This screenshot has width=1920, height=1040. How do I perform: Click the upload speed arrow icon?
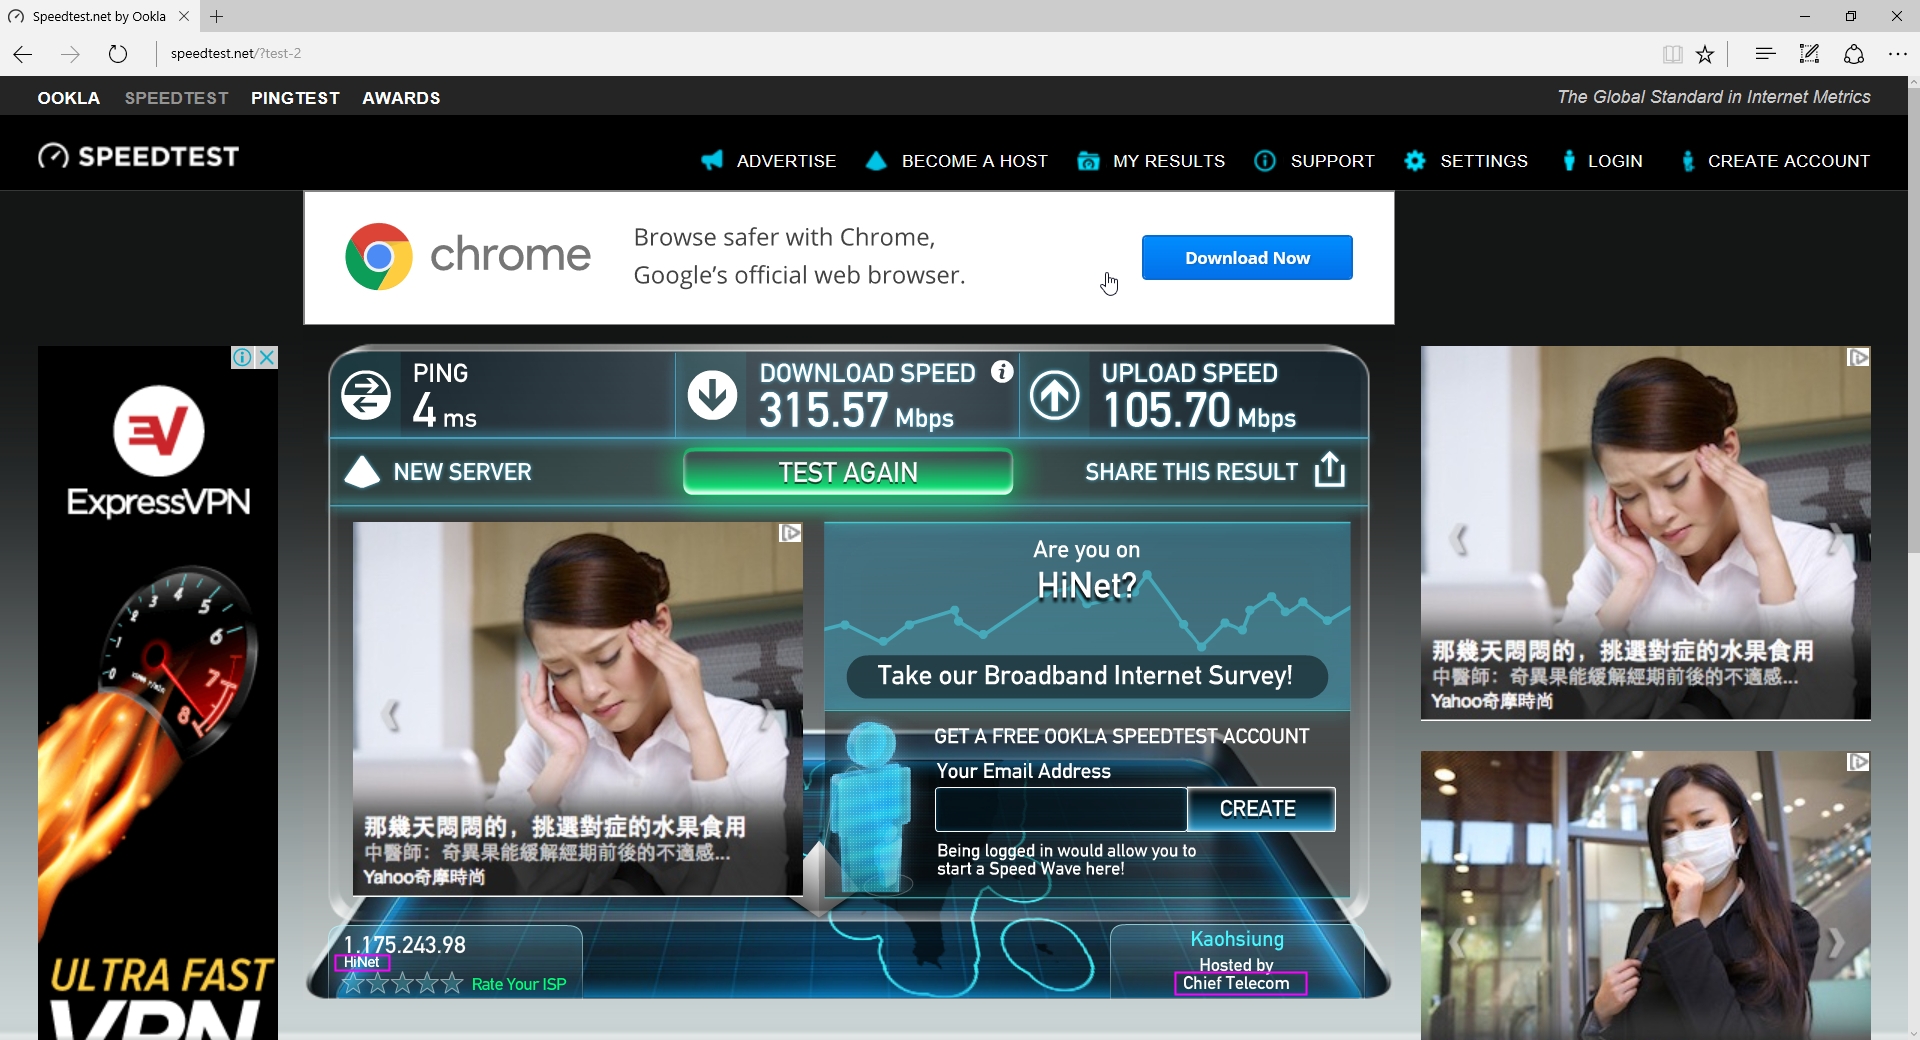click(x=1055, y=396)
